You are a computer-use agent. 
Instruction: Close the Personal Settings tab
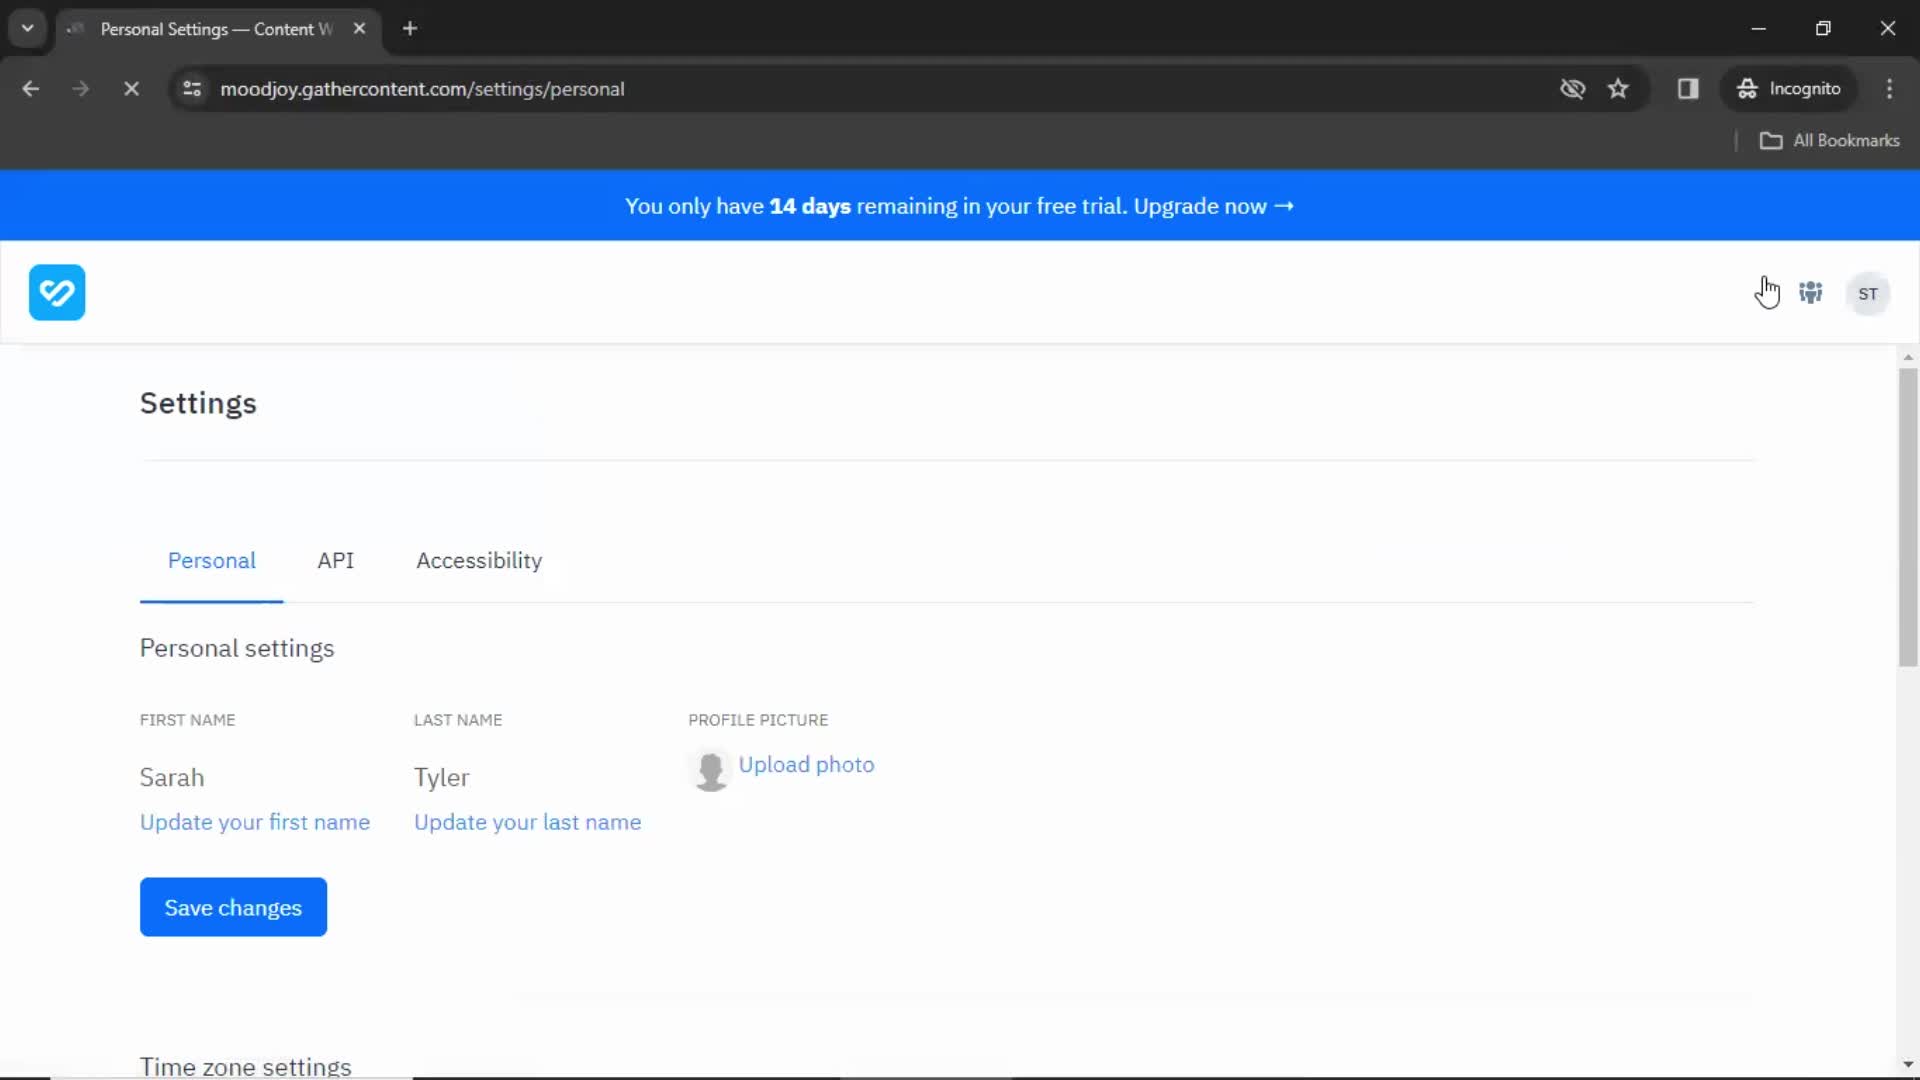click(359, 29)
